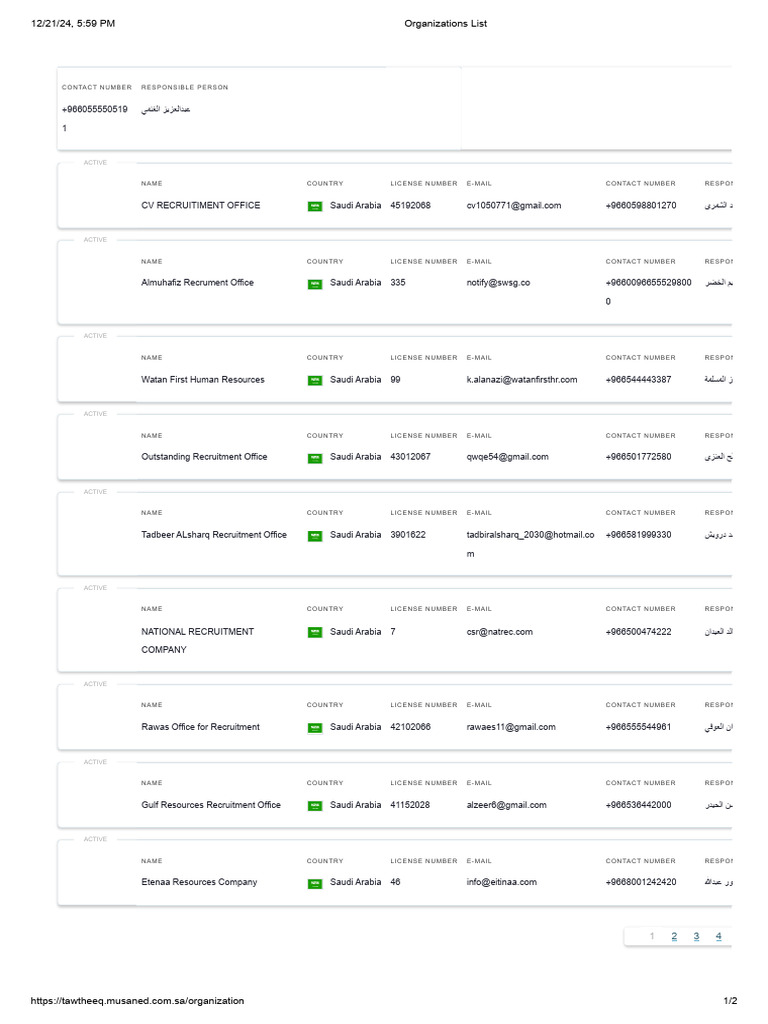Click Watan First Human Resources name
This screenshot has height=1024, width=768.
[203, 380]
